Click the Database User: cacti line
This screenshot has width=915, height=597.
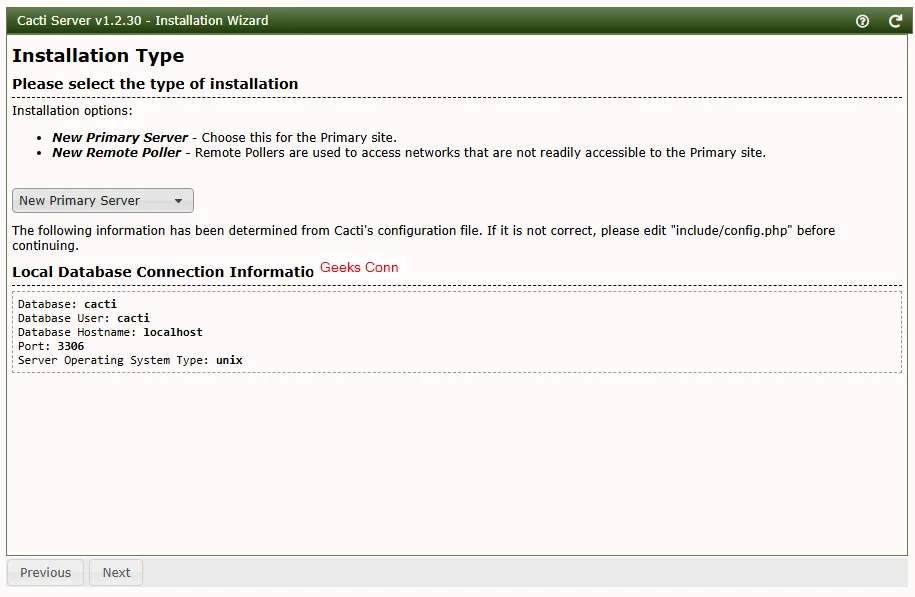click(x=84, y=318)
